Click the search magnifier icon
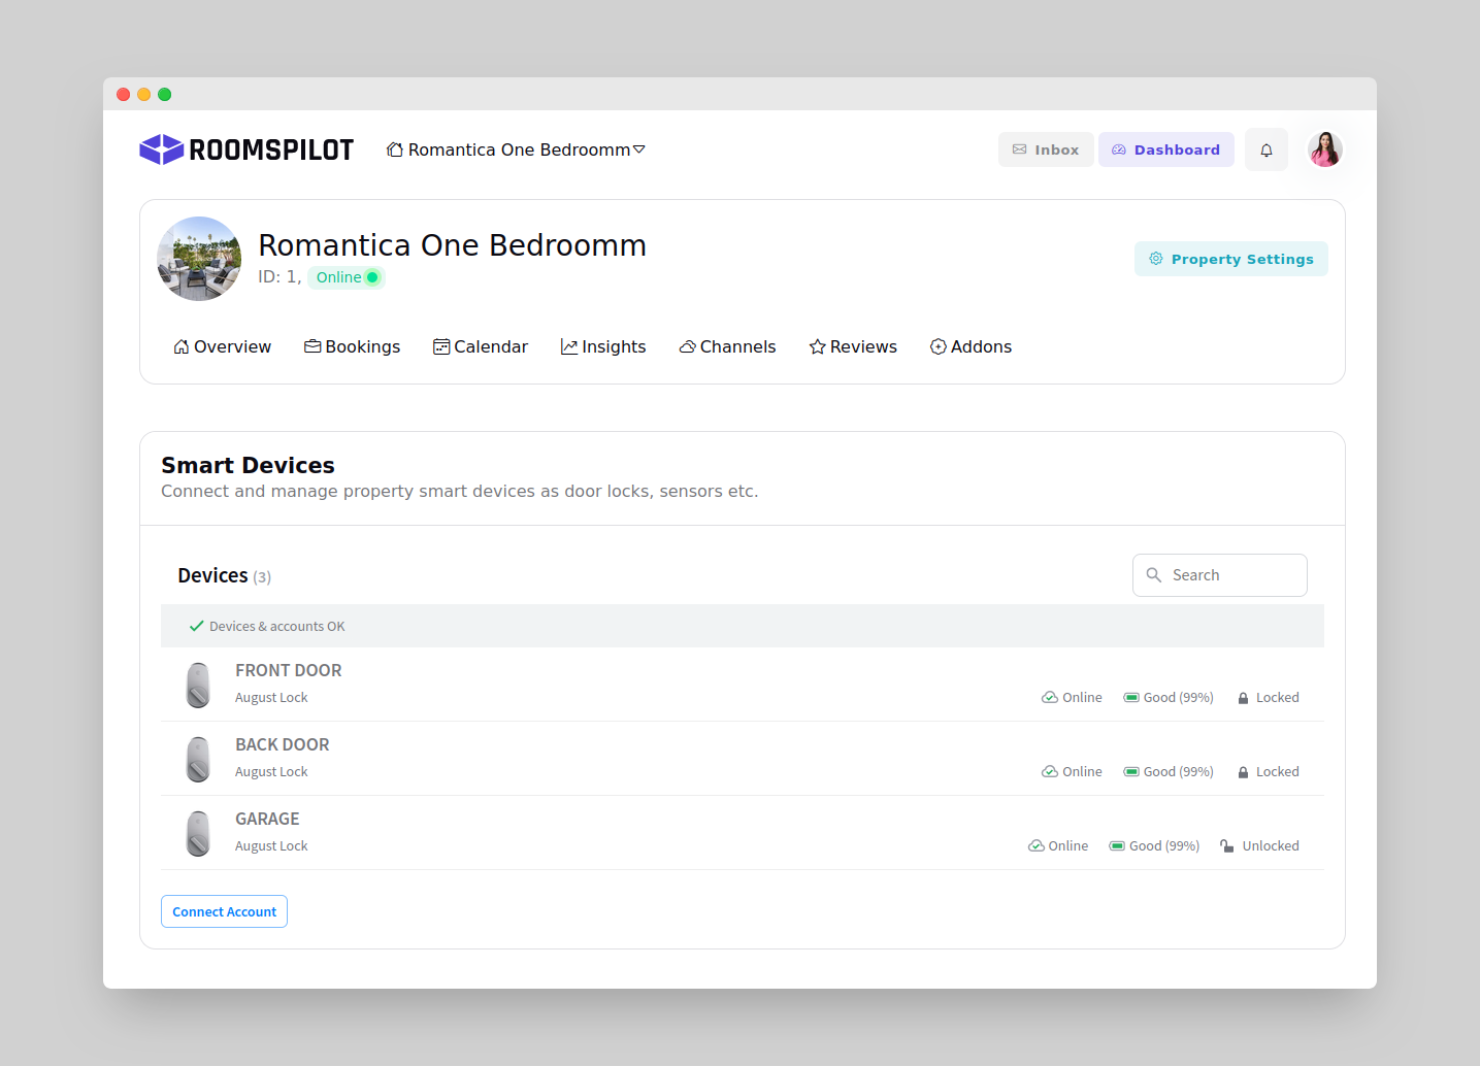 pyautogui.click(x=1154, y=575)
